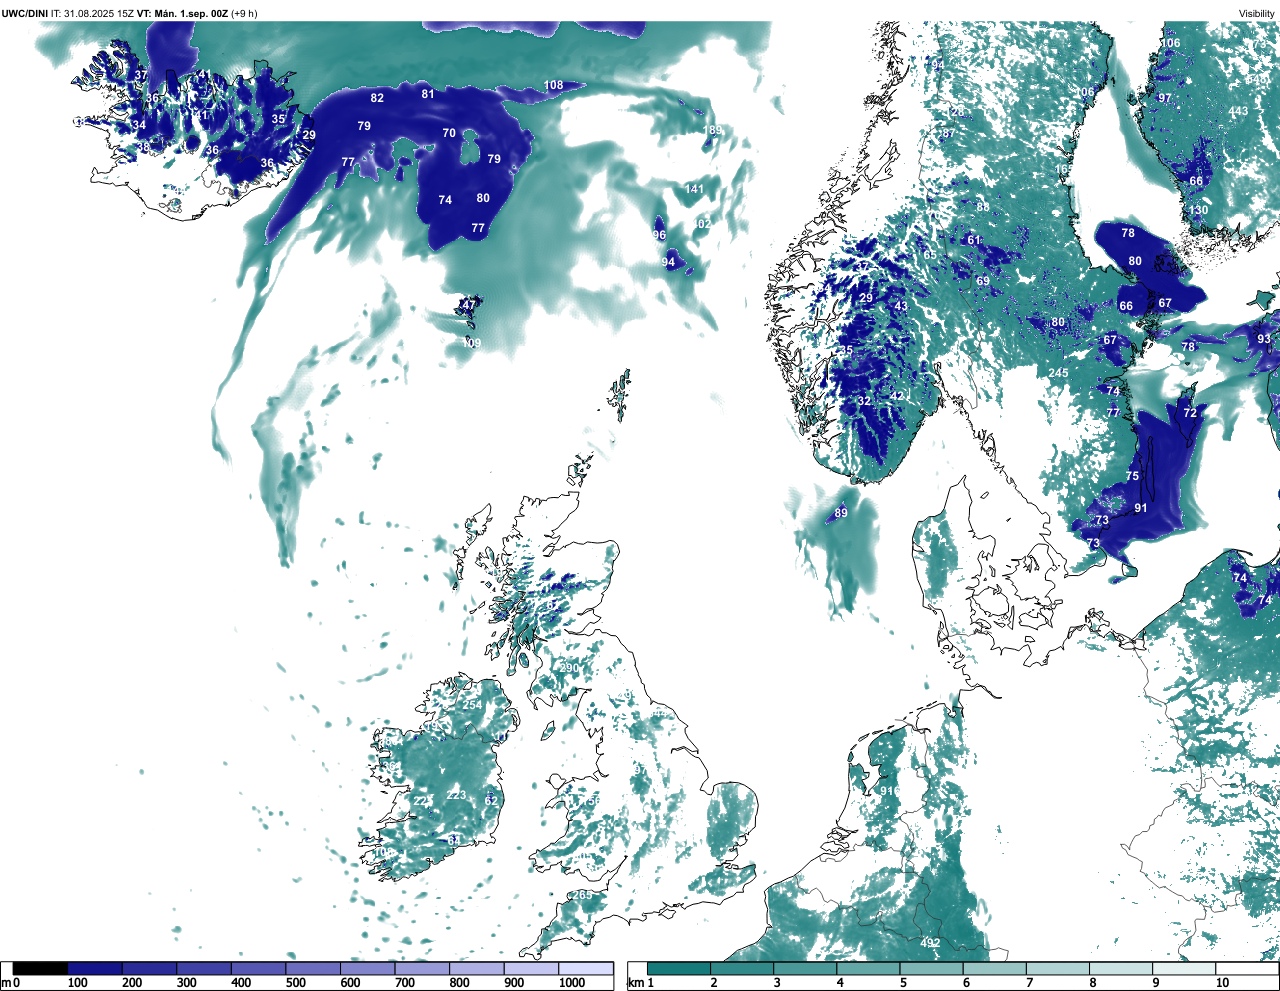Click the '109' value south of the Faroes

pyautogui.click(x=471, y=343)
